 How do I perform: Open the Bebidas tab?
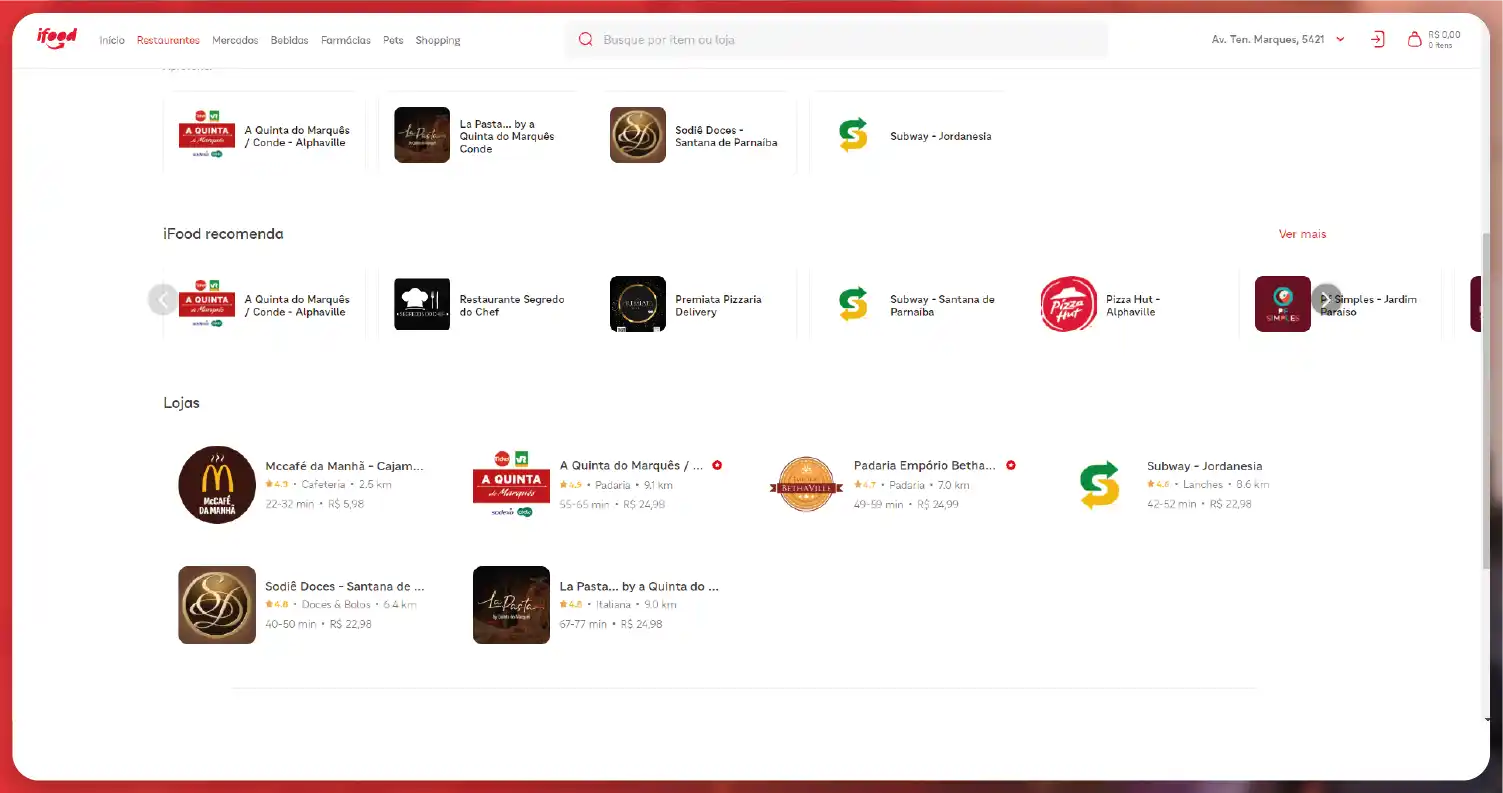289,40
